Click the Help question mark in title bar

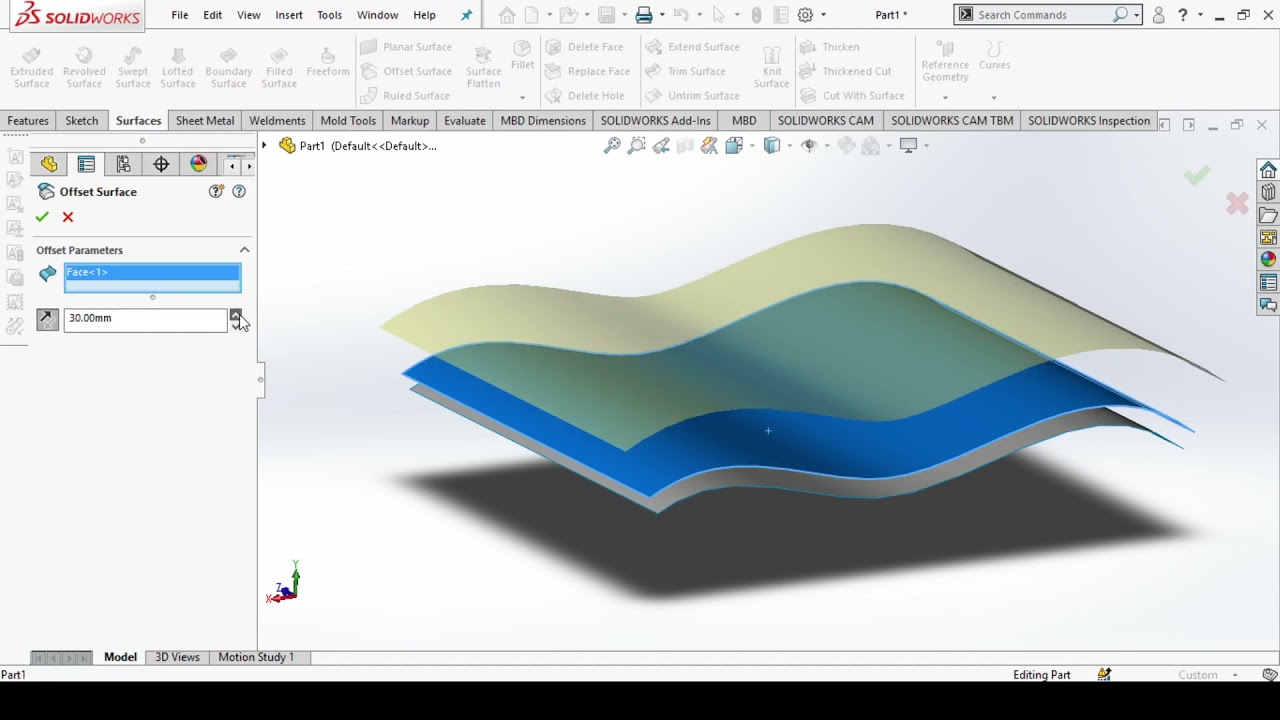tap(1183, 15)
